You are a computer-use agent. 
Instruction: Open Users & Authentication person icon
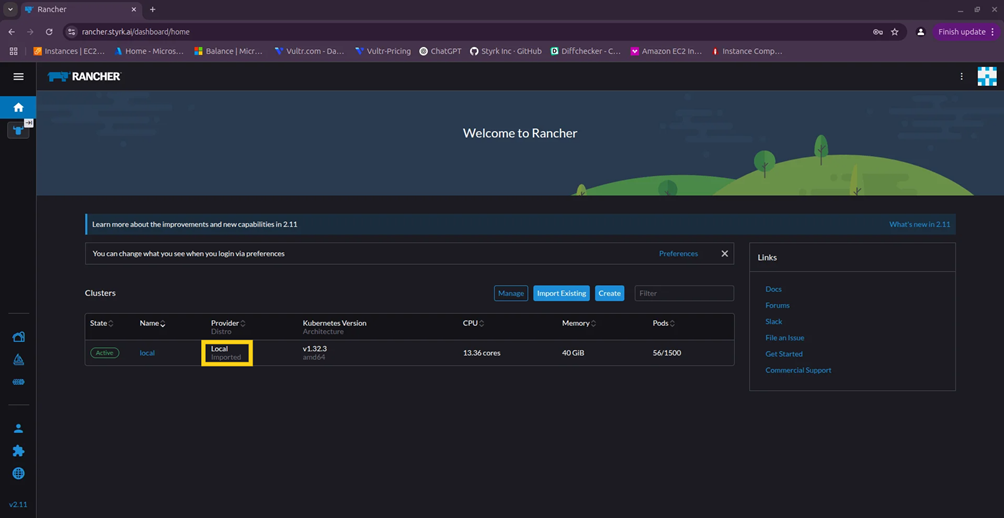[19, 428]
